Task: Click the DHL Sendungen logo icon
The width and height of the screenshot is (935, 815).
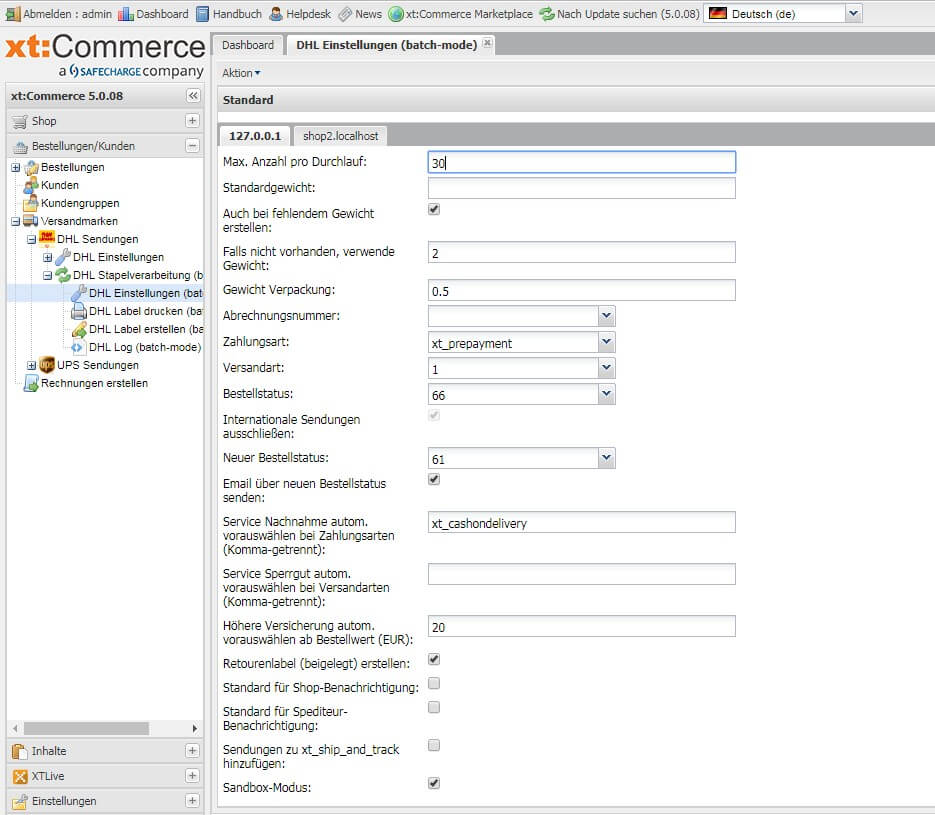Action: 47,238
